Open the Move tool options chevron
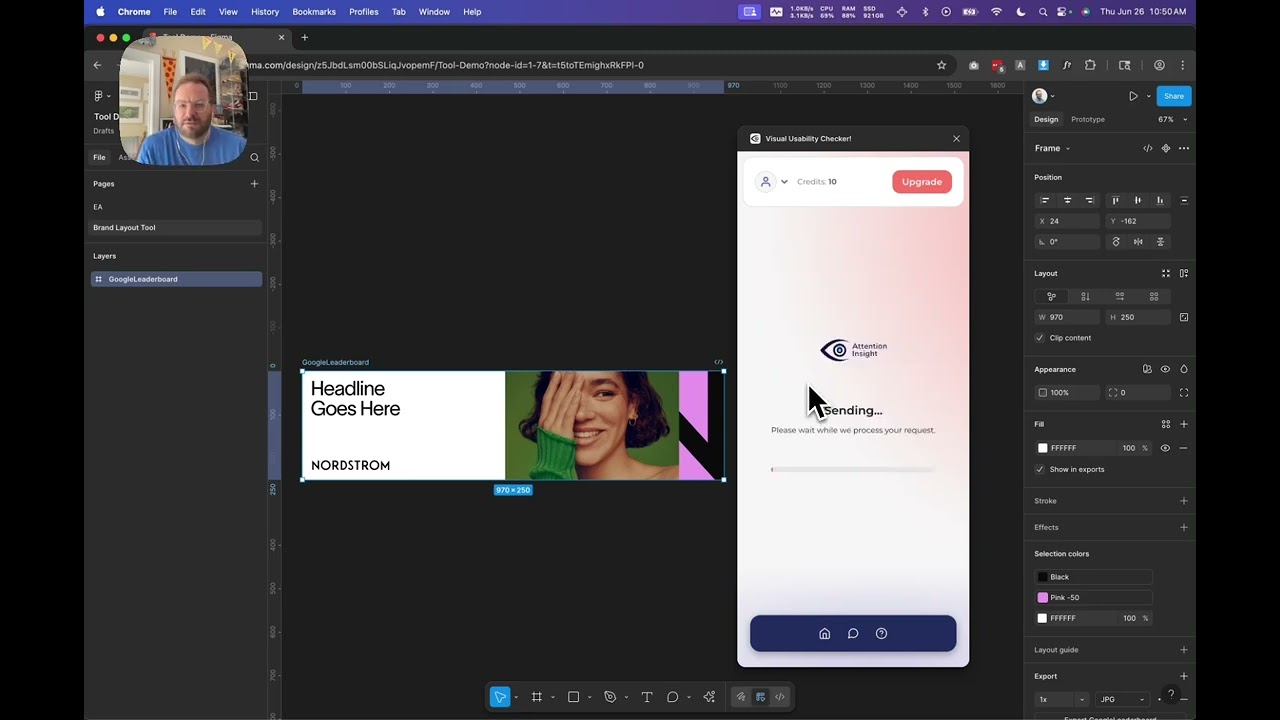Screen dimensions: 1280x720 [516, 697]
